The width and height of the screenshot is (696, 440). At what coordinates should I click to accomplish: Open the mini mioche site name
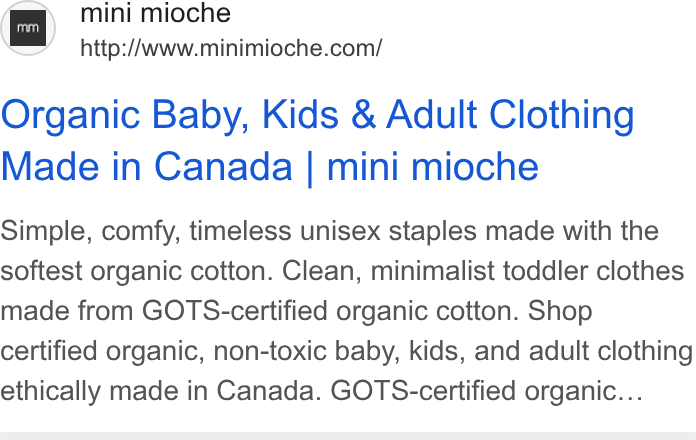[x=155, y=13]
